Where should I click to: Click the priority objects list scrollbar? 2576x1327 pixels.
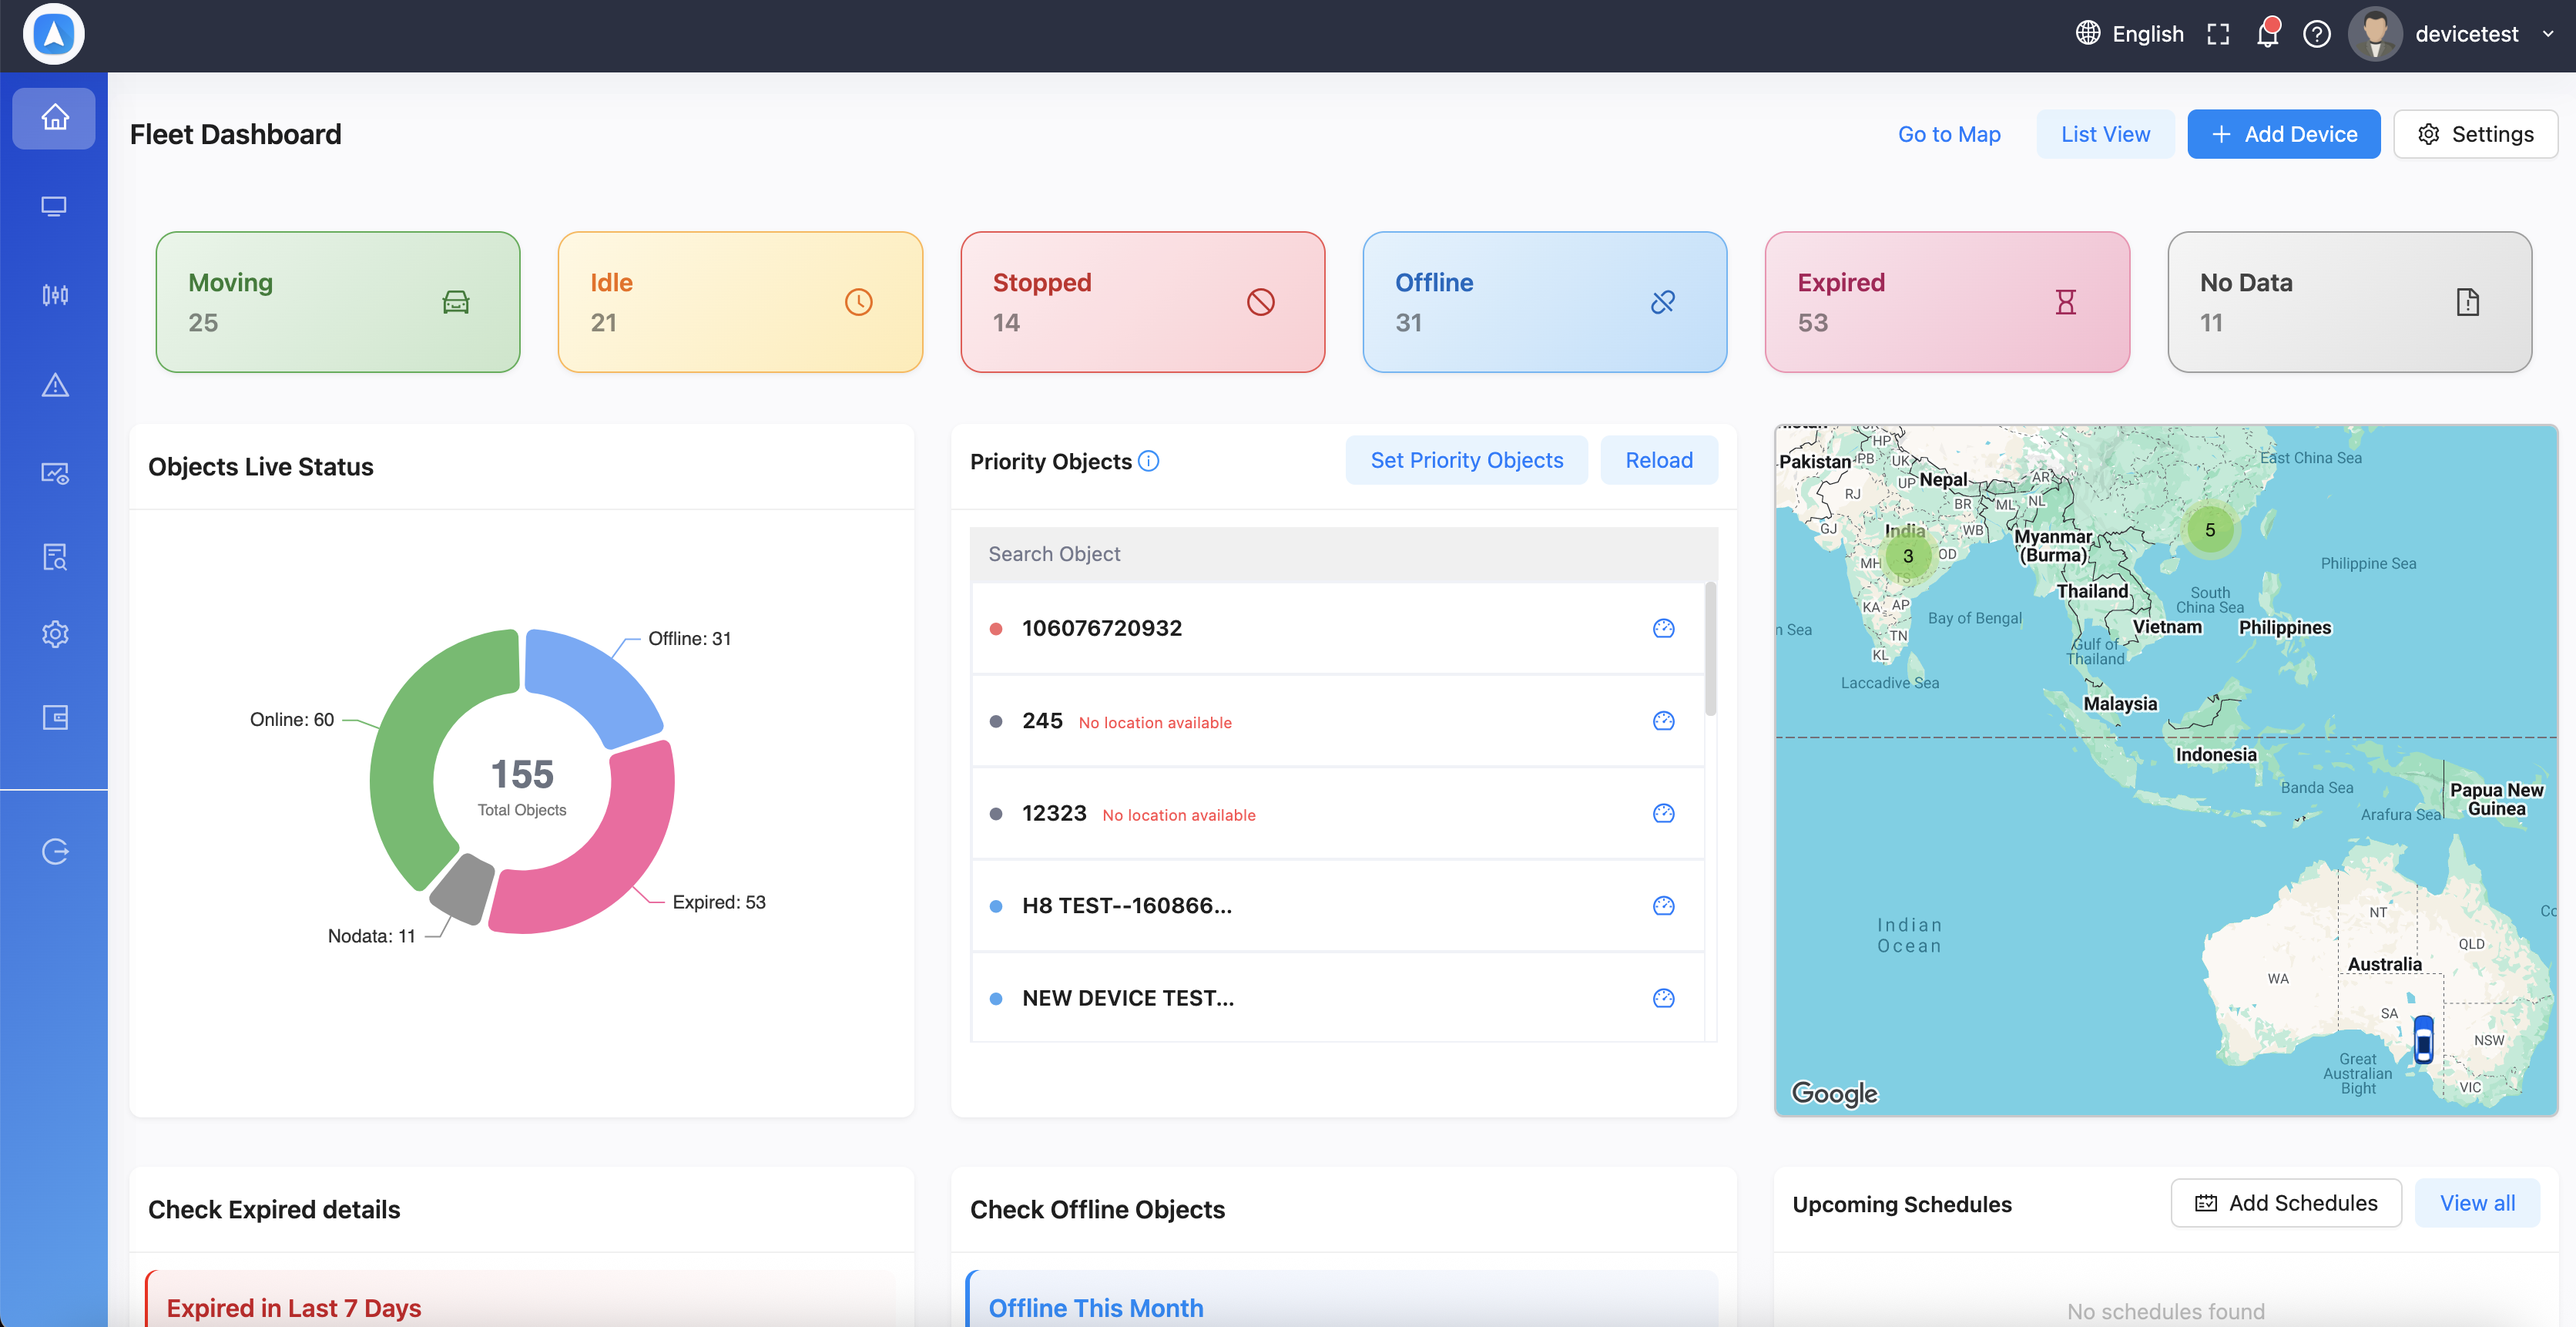point(1710,648)
